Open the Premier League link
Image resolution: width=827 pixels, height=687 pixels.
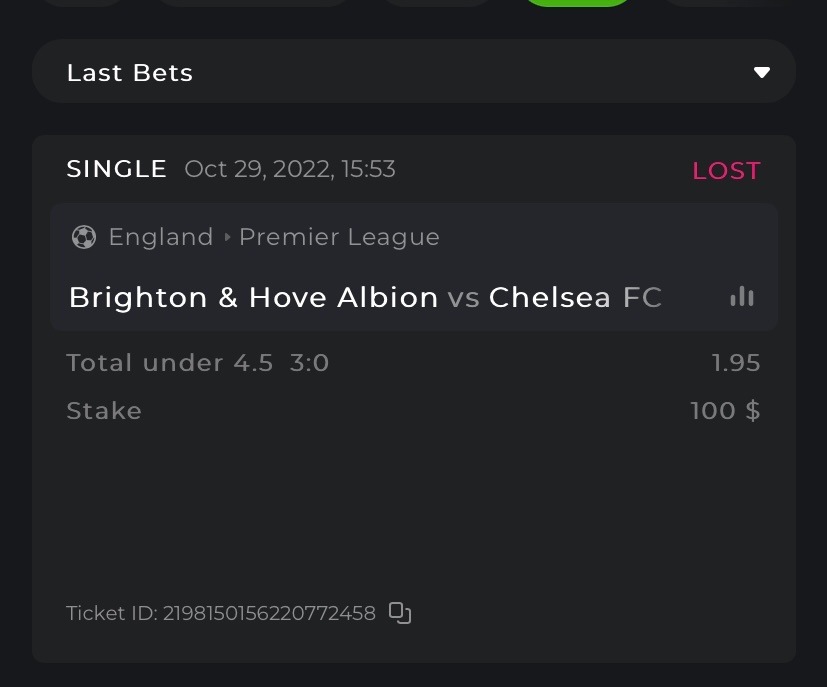[x=339, y=237]
